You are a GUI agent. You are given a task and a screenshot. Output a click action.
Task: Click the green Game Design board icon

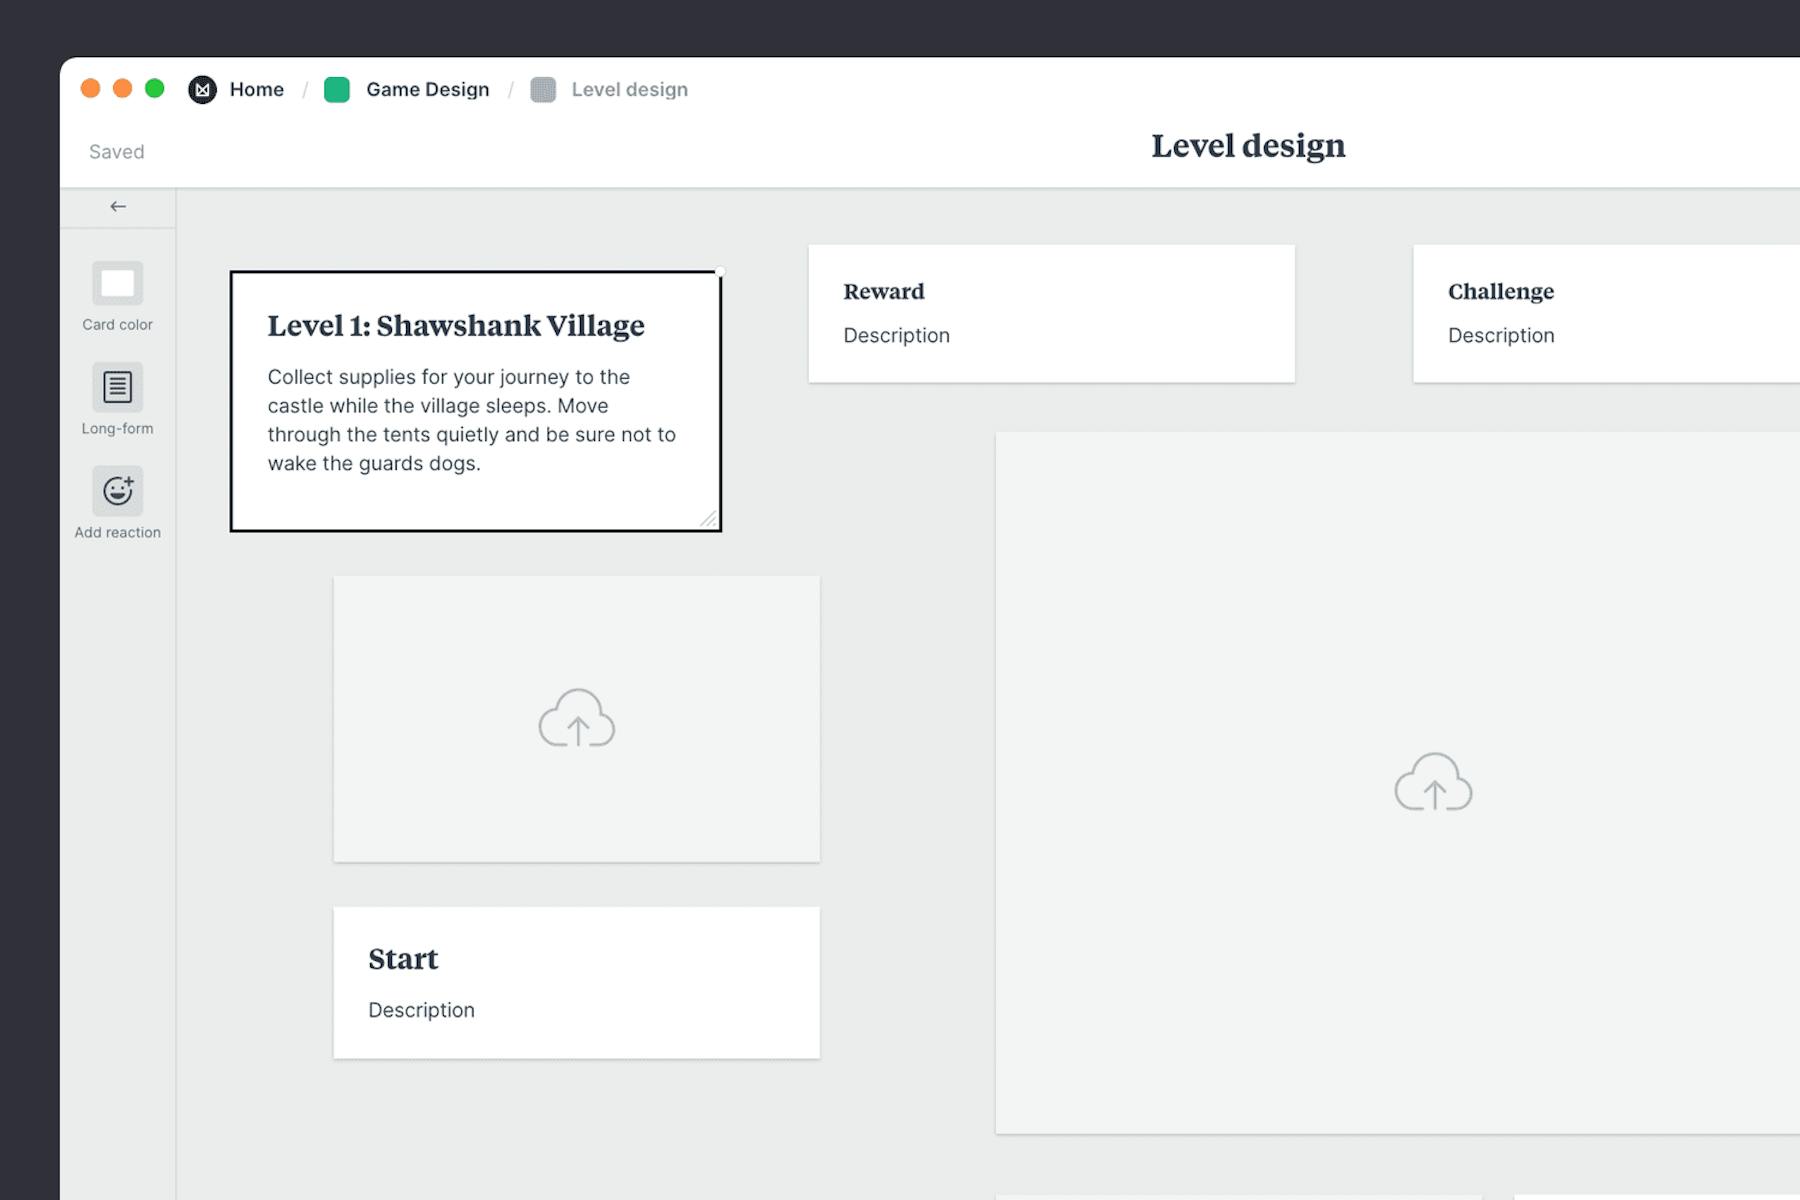337,89
